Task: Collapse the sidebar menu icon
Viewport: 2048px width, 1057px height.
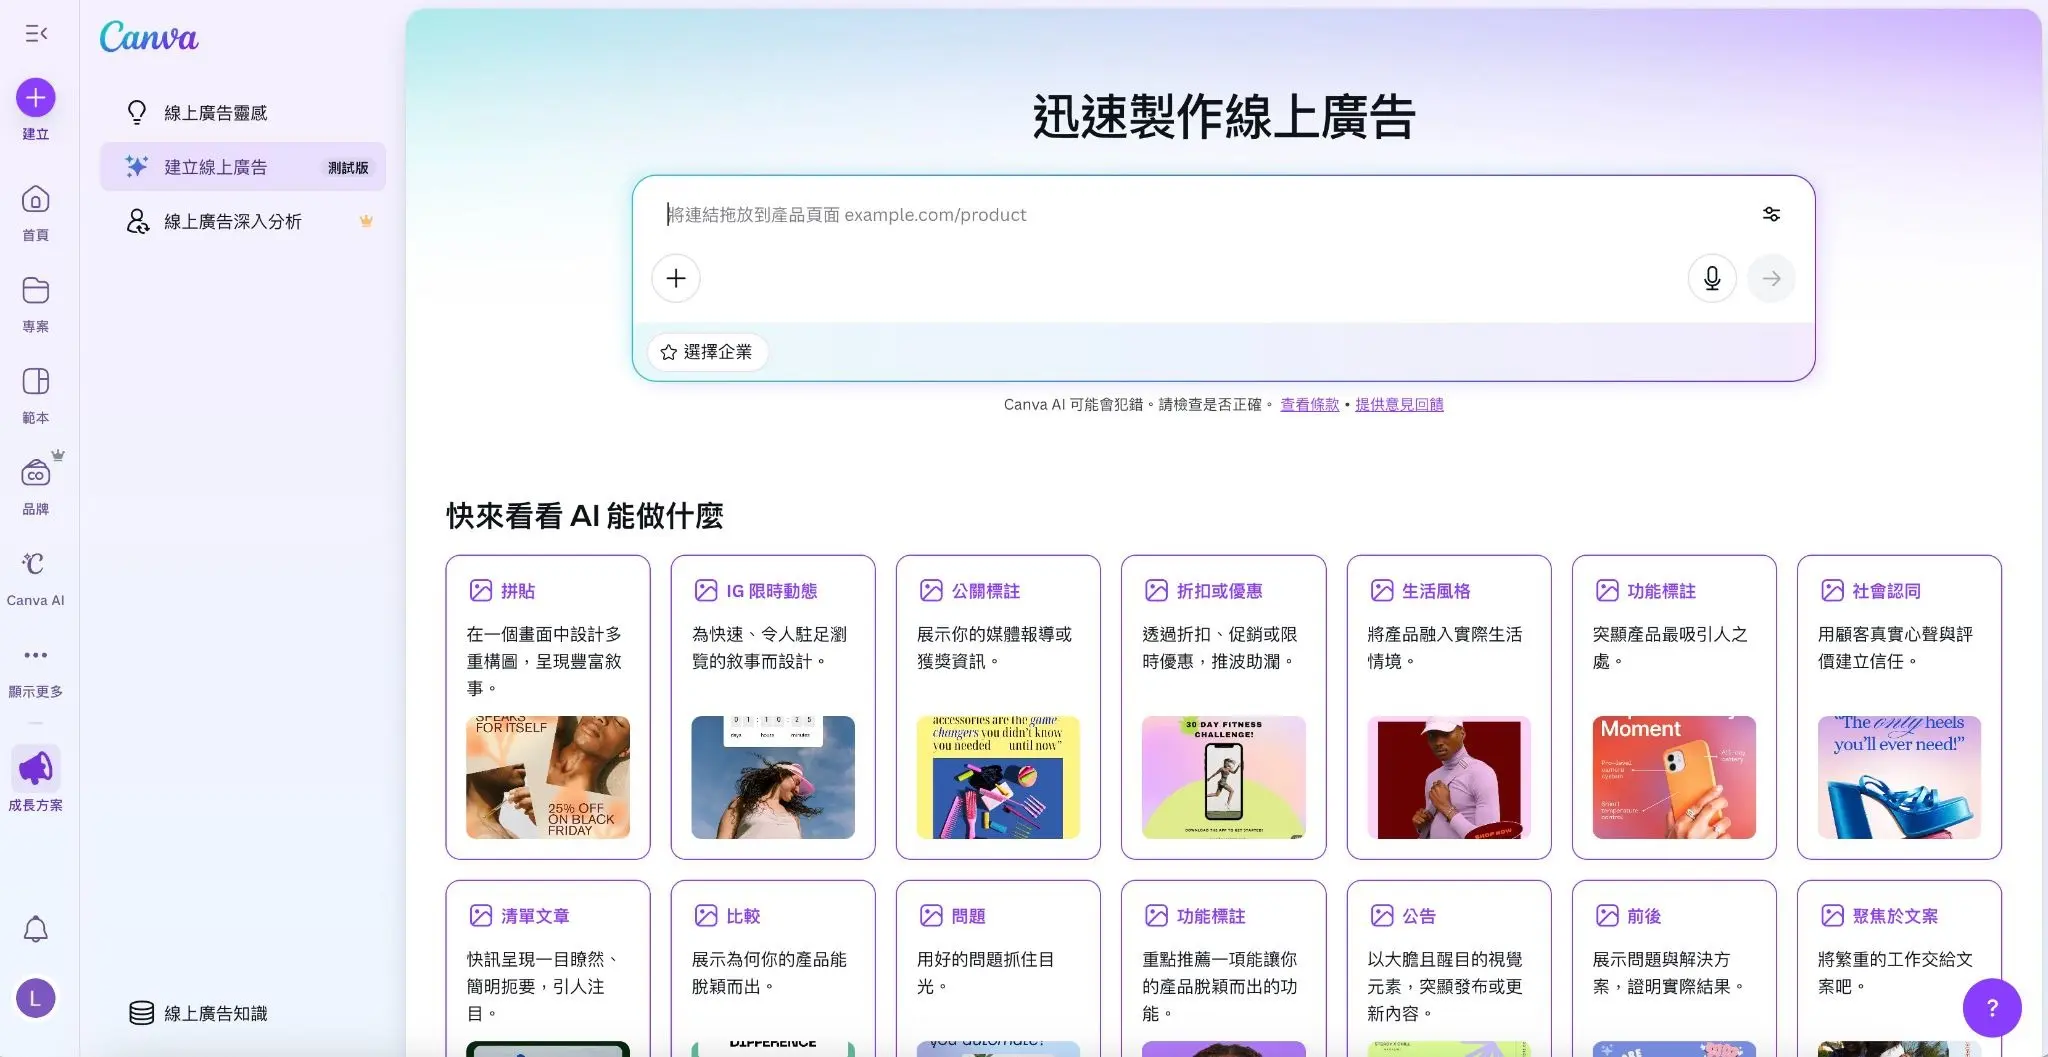Action: [x=36, y=34]
